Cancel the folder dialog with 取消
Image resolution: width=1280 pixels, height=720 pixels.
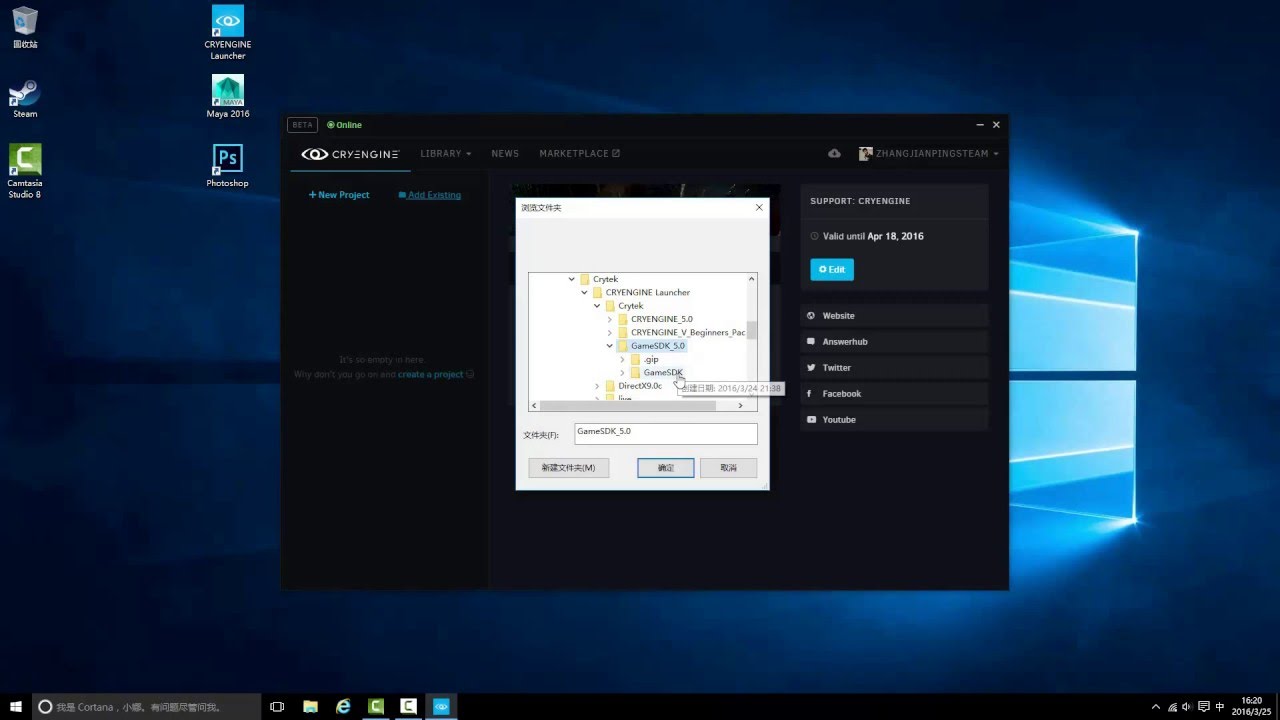point(728,468)
